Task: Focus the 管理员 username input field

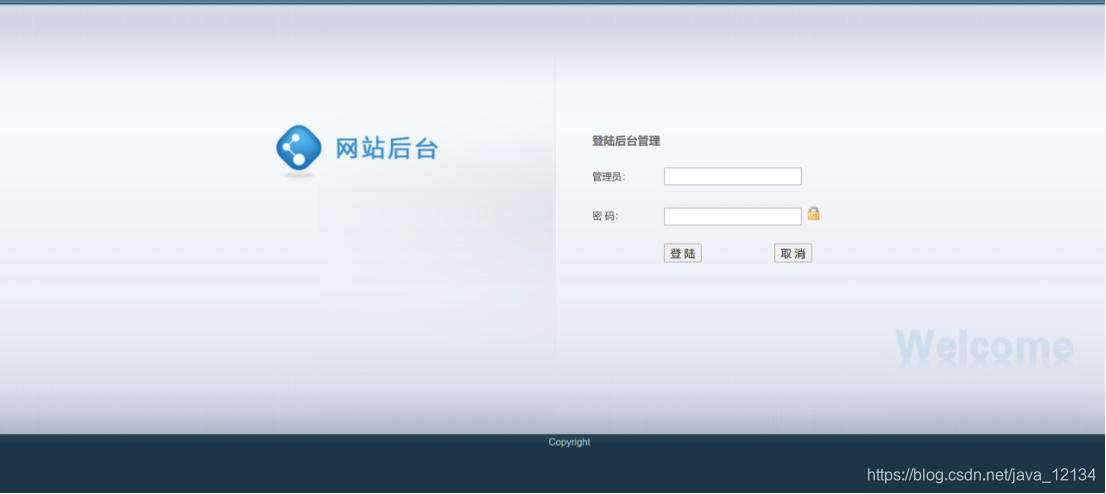Action: 732,176
